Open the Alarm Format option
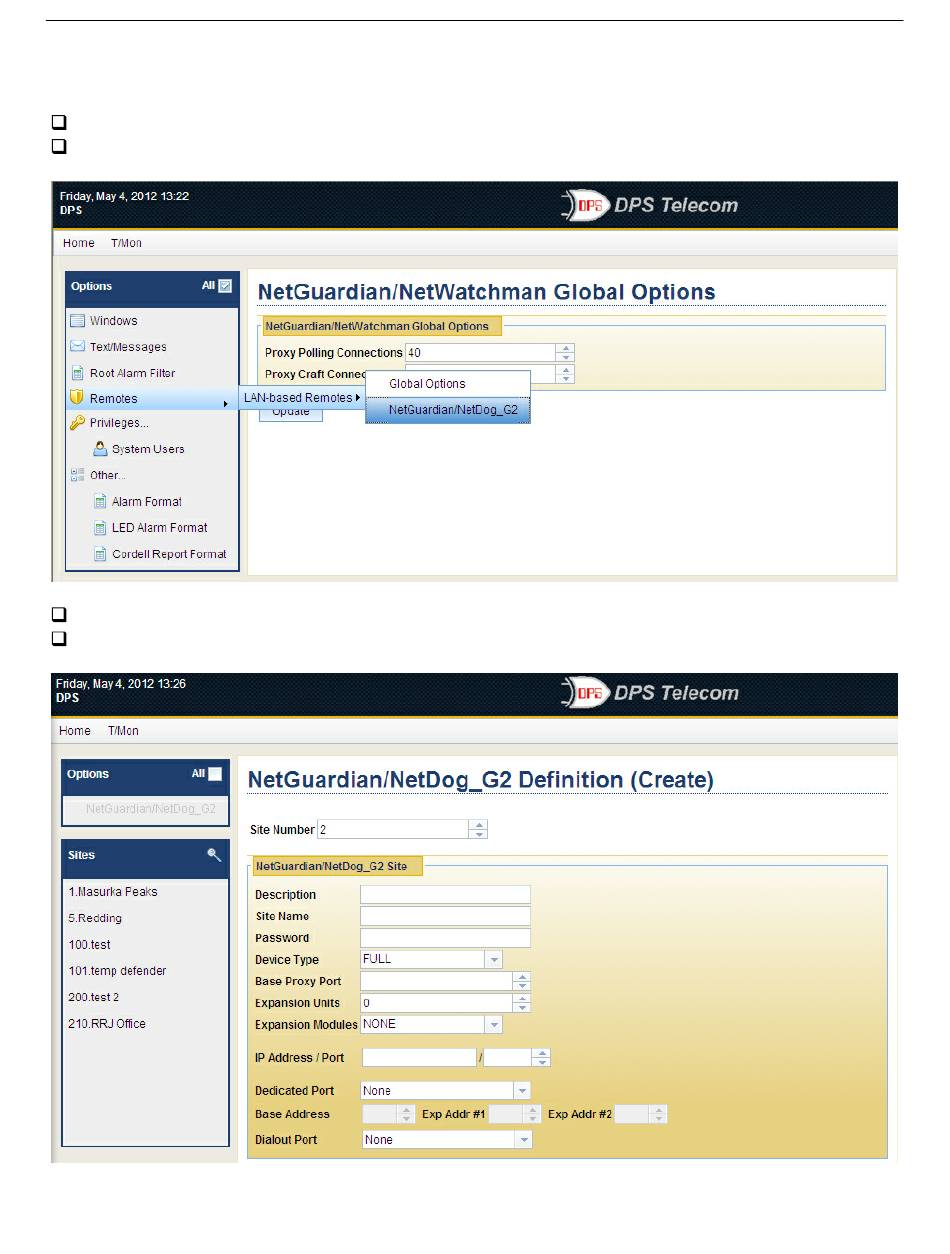The width and height of the screenshot is (950, 1254). point(147,502)
